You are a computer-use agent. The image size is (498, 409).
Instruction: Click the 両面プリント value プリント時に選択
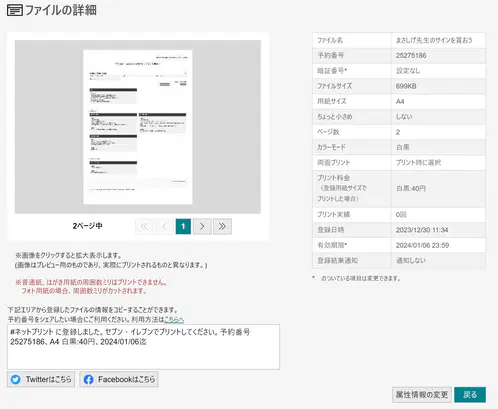[x=418, y=163]
